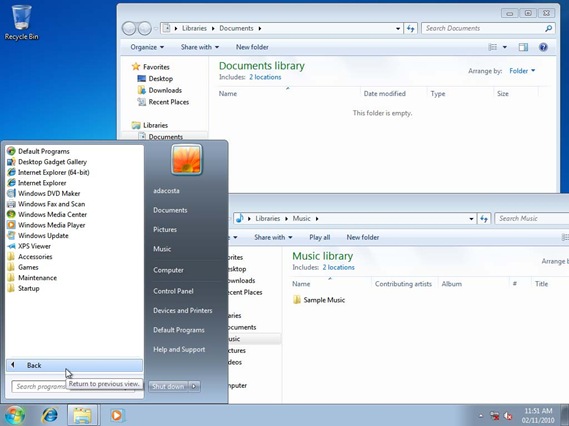The image size is (569, 426).
Task: Open Sample Music folder
Action: pos(319,300)
